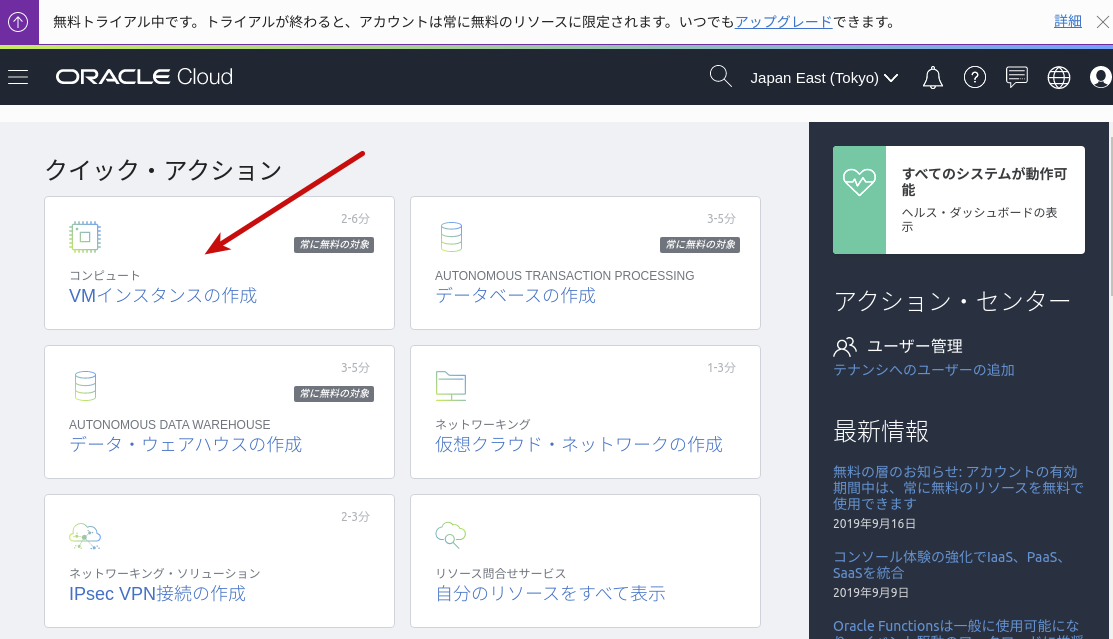The height and width of the screenshot is (639, 1113).
Task: Click the health dashboard heartbeat icon
Action: pos(859,182)
